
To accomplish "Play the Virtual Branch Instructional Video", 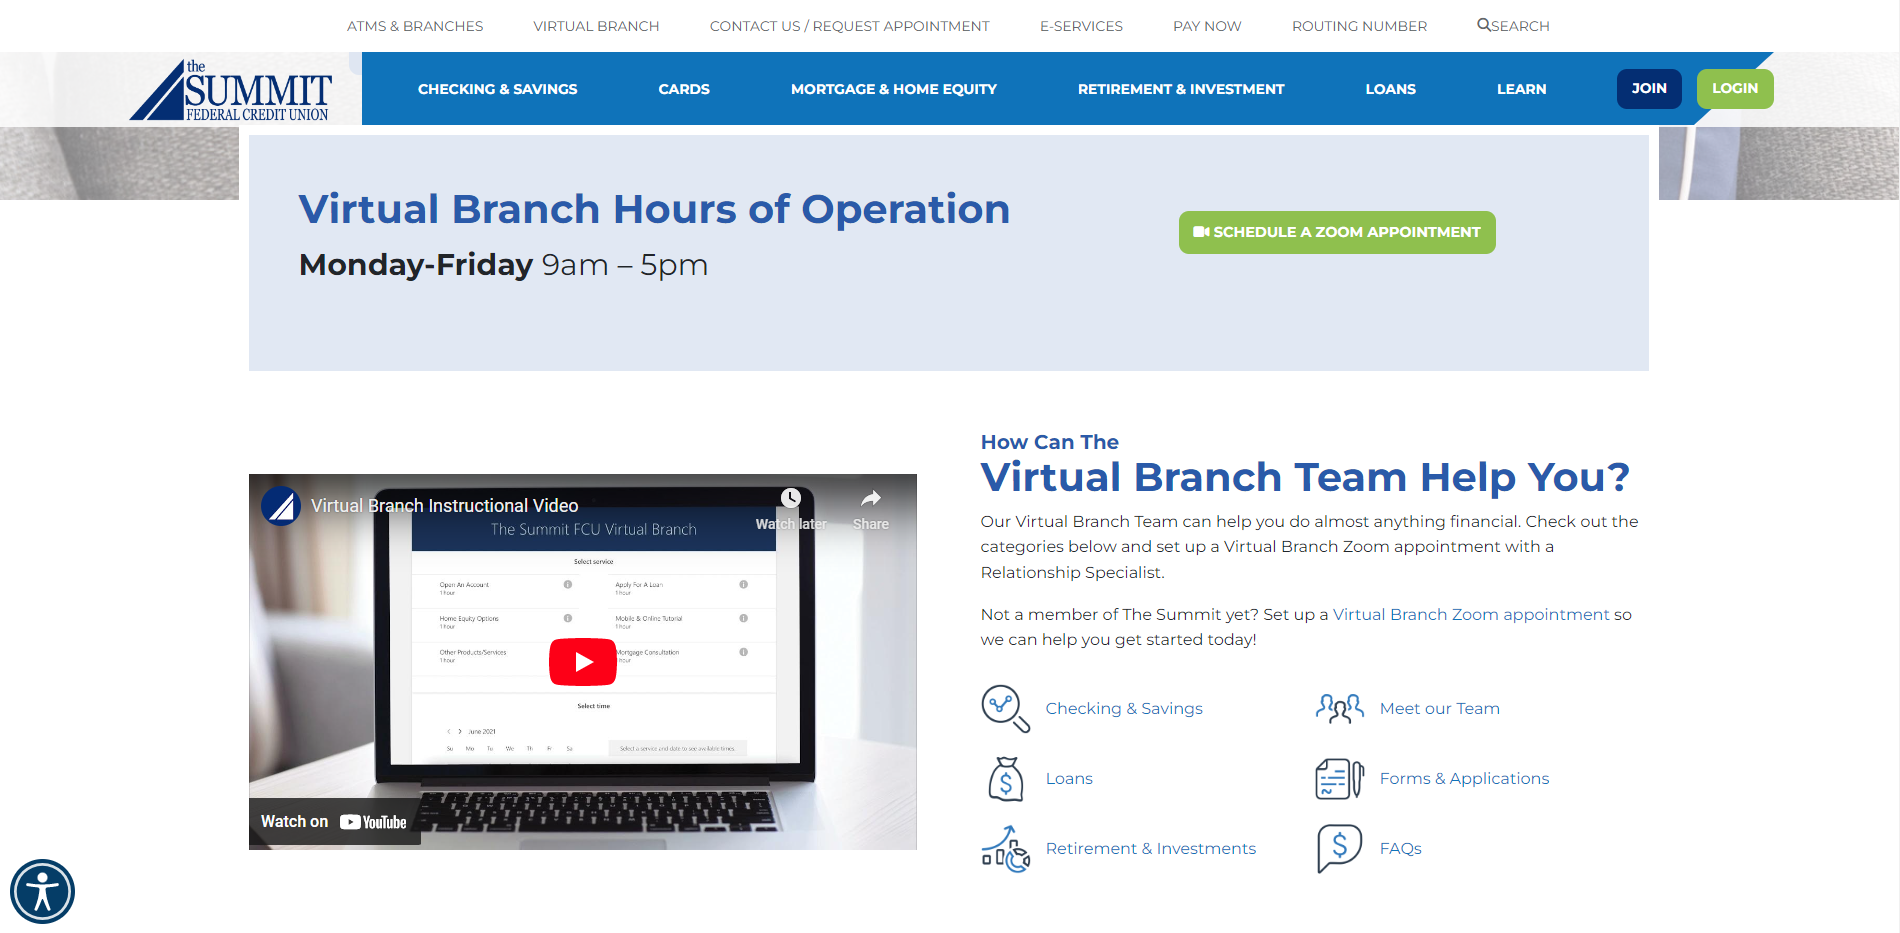I will [x=582, y=662].
